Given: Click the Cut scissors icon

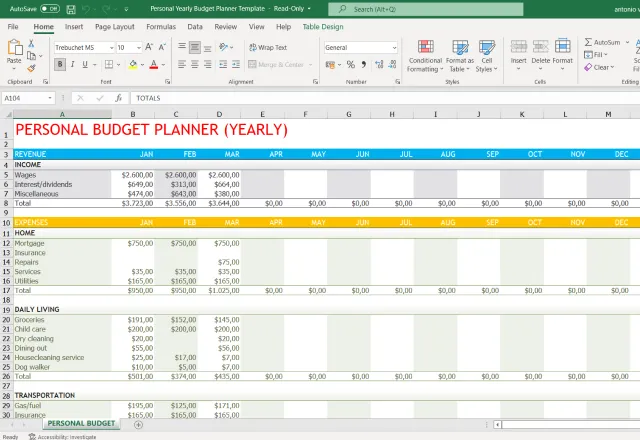Looking at the screenshot, I should click(31, 43).
